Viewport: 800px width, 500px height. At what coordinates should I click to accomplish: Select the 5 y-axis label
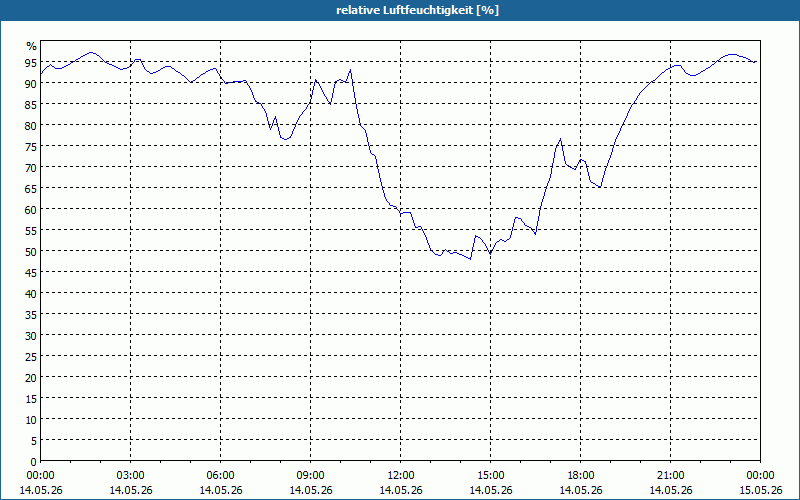coord(34,441)
